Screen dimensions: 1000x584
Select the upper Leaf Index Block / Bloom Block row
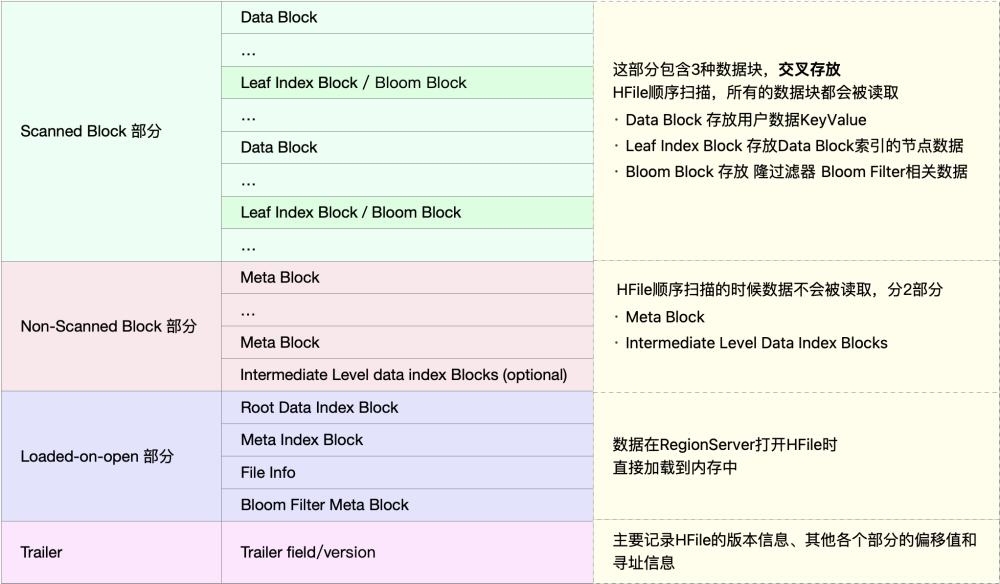tap(353, 82)
